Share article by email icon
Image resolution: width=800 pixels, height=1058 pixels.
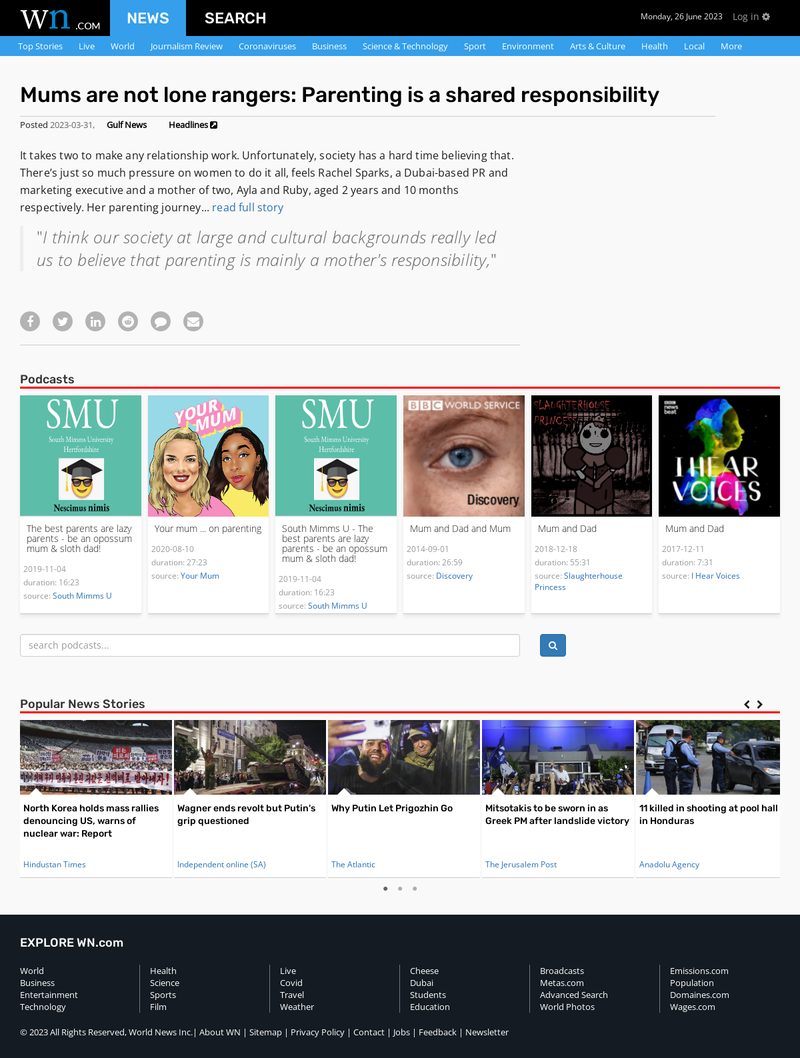point(193,321)
